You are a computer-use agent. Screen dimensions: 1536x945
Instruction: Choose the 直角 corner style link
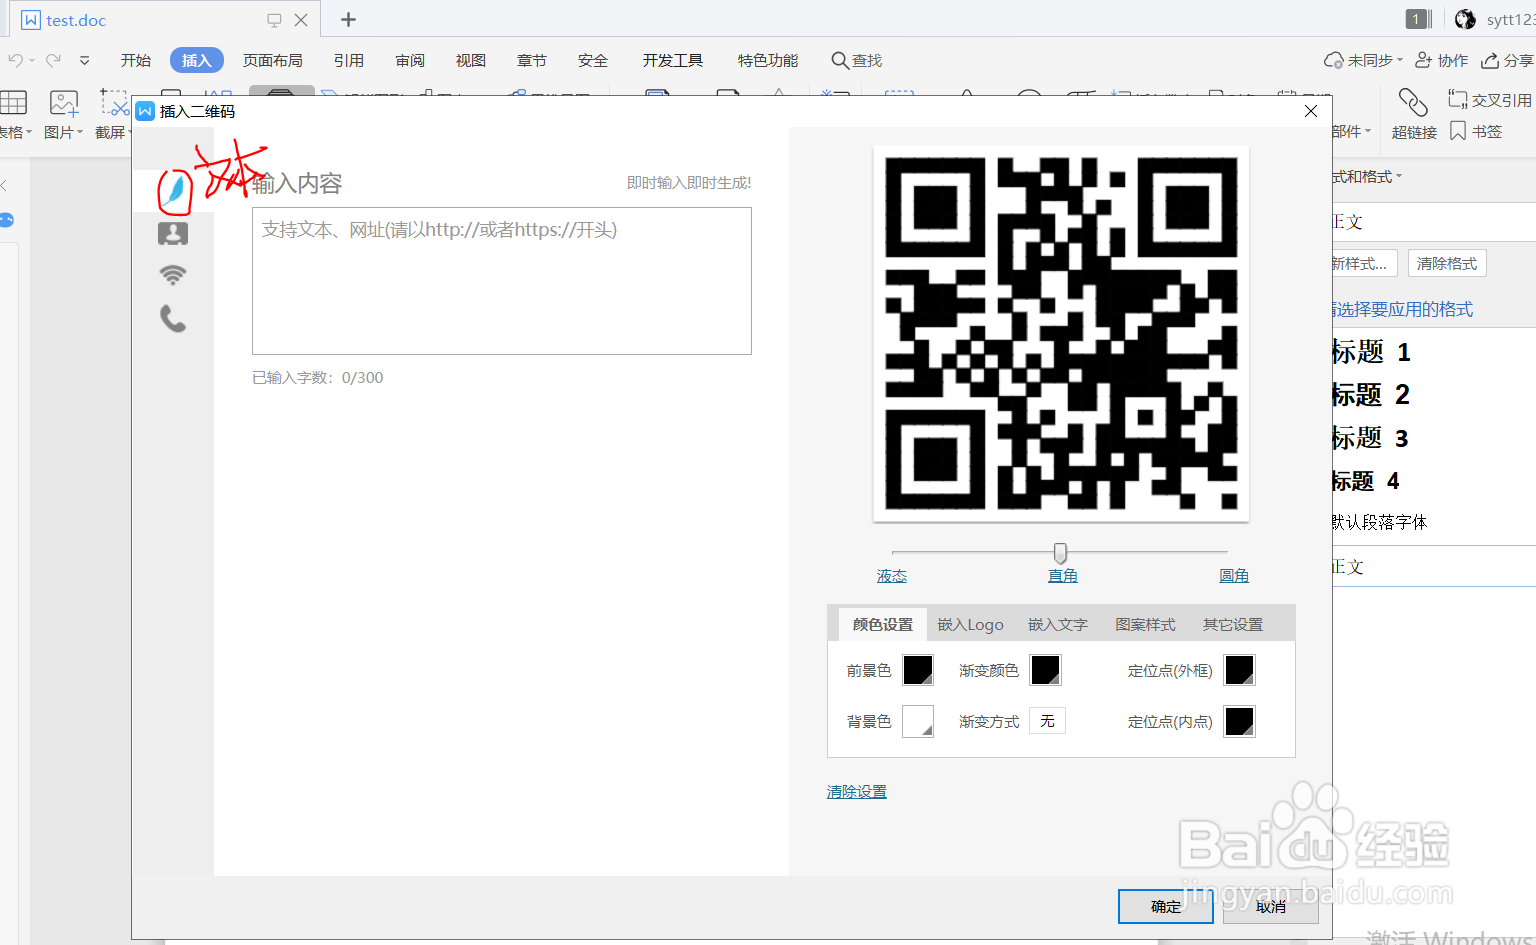click(x=1062, y=576)
